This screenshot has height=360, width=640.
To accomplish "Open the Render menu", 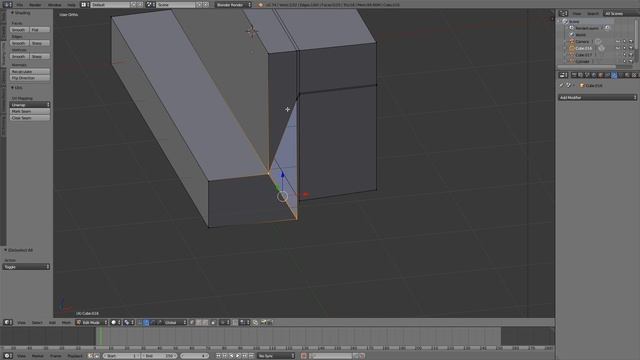I will [x=35, y=4].
